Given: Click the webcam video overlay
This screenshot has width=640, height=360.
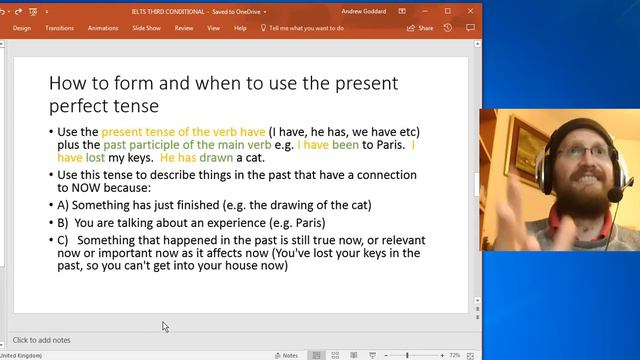Looking at the screenshot, I should pos(560,180).
